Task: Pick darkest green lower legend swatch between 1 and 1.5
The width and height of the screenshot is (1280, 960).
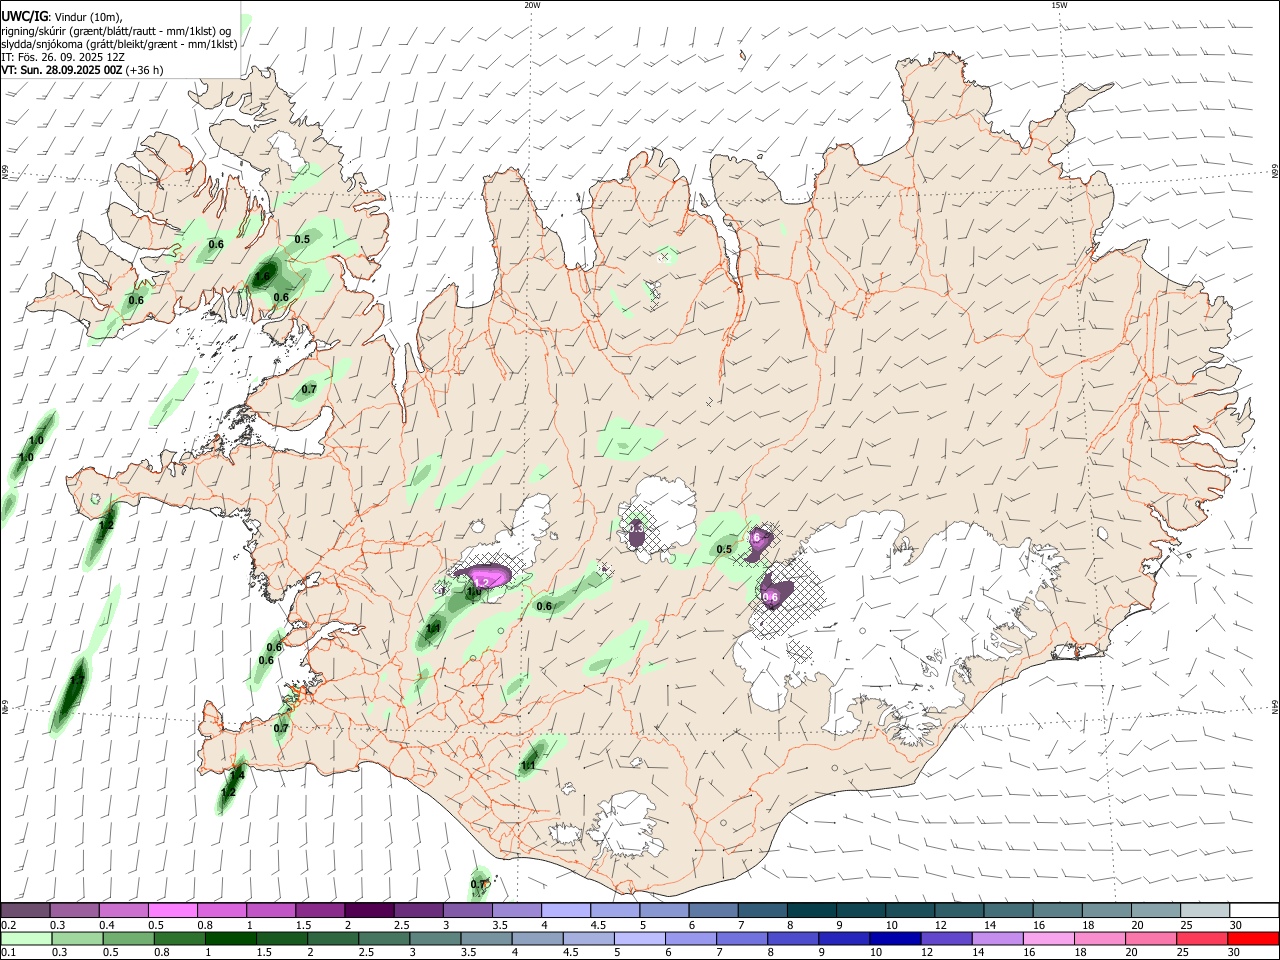Action: tap(230, 940)
